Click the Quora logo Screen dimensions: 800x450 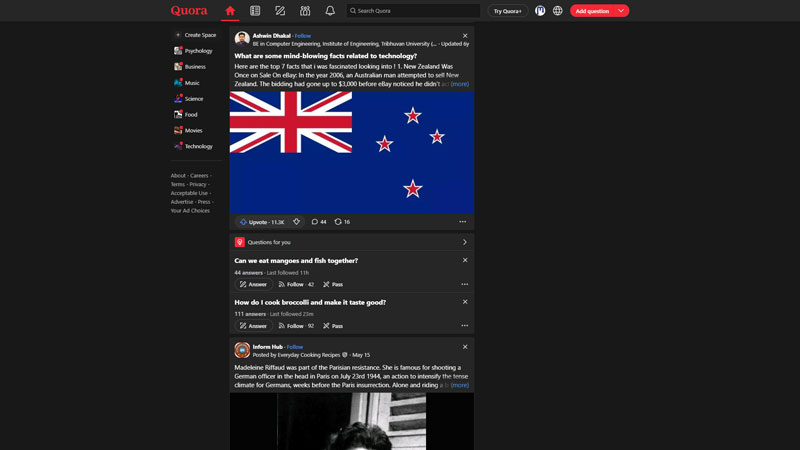[189, 11]
